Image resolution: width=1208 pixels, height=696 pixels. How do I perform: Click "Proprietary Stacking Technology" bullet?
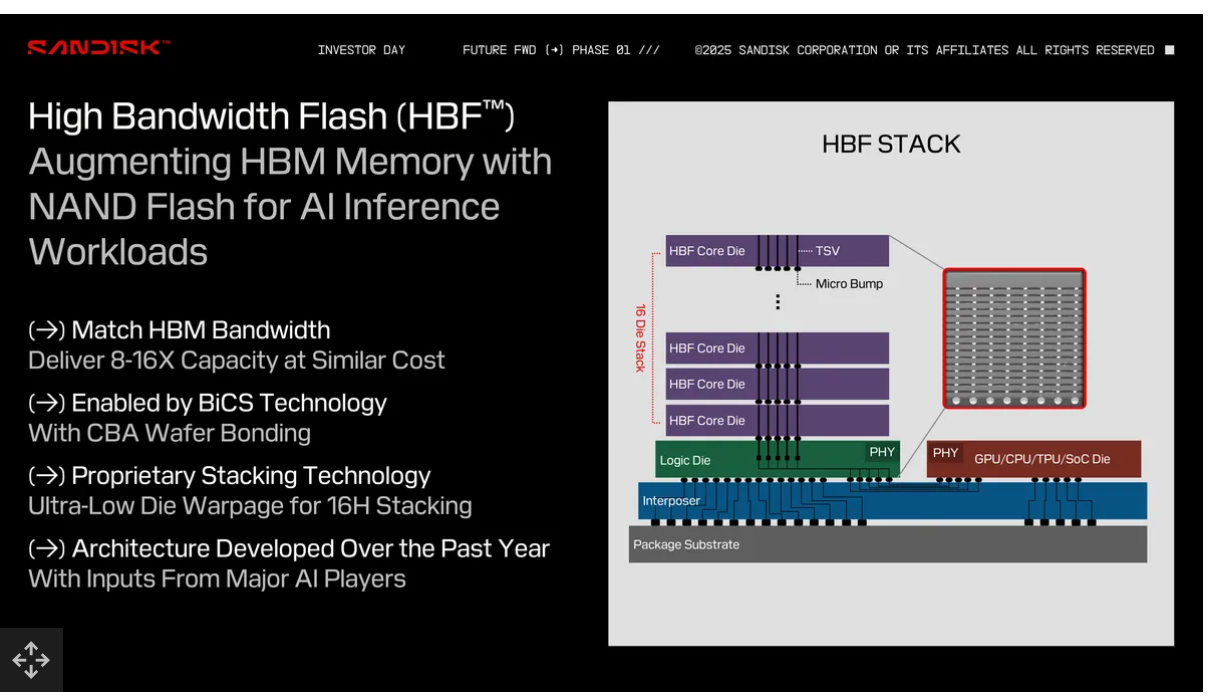point(229,476)
